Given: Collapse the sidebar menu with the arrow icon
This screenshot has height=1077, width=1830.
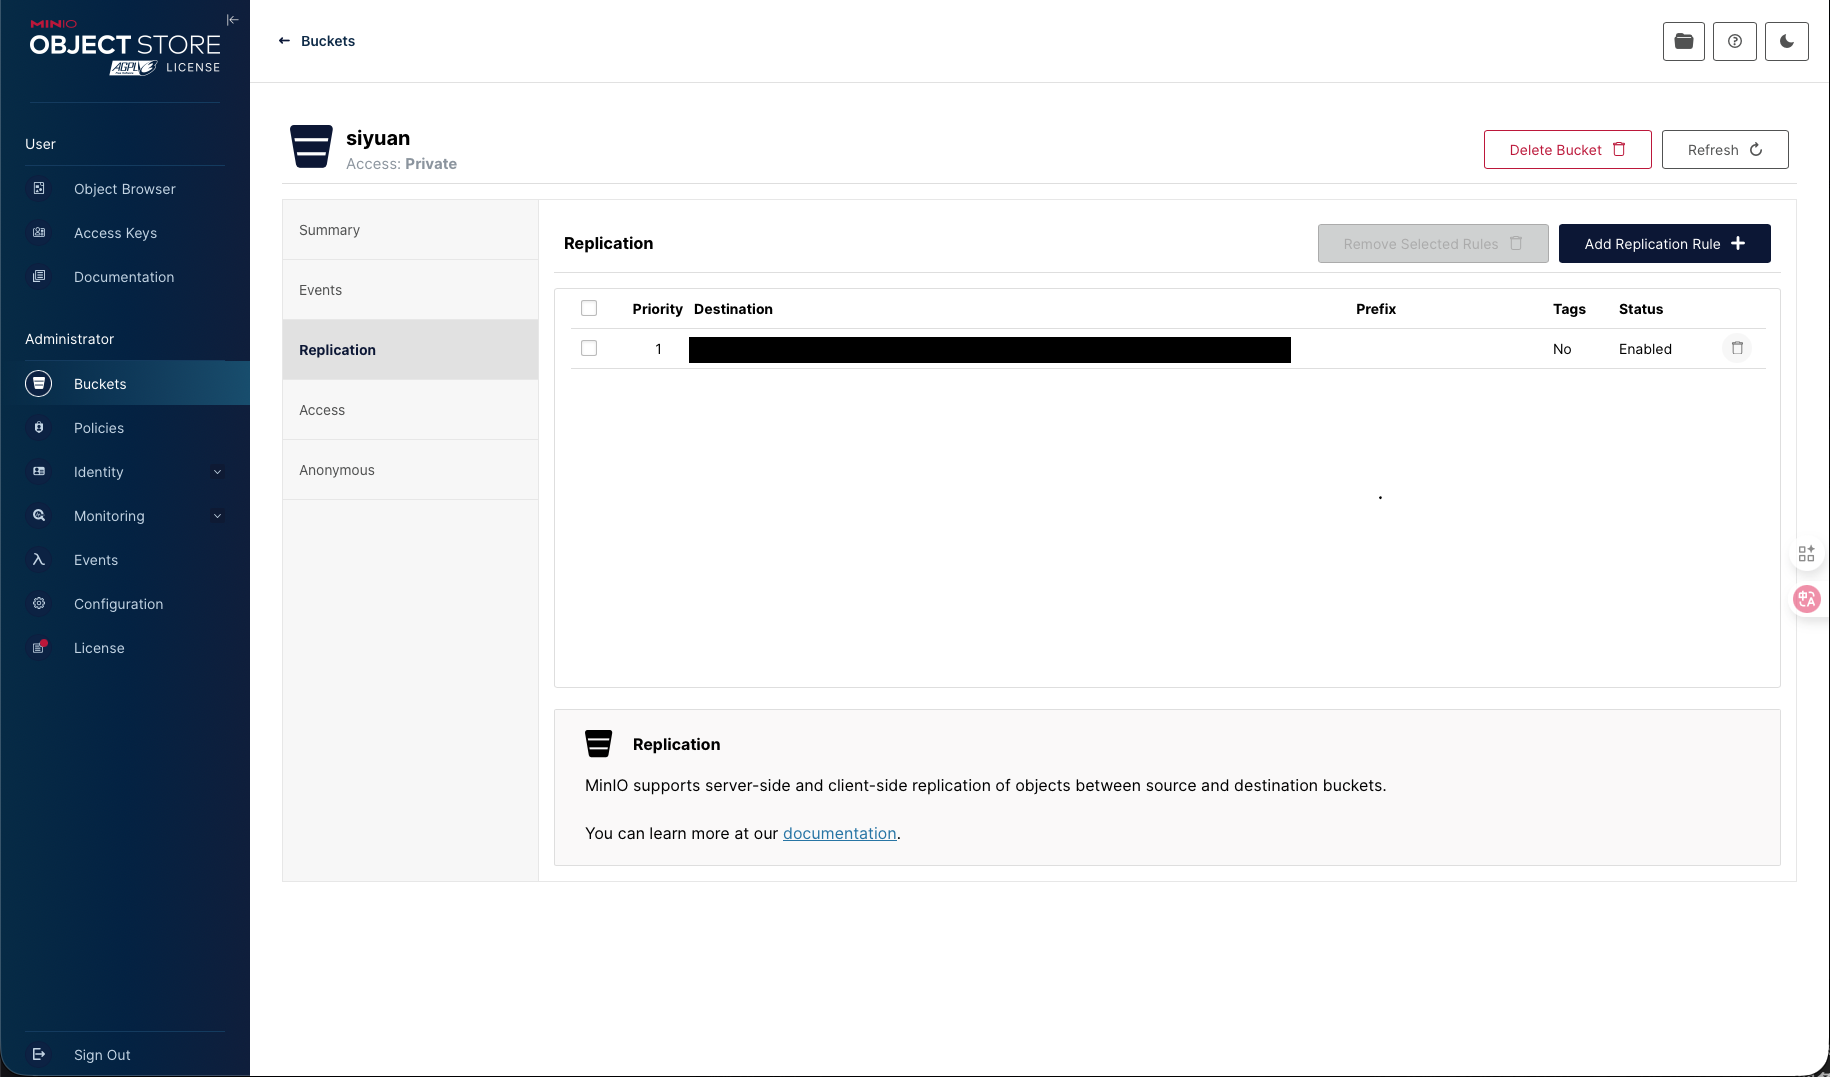Looking at the screenshot, I should click(x=232, y=20).
